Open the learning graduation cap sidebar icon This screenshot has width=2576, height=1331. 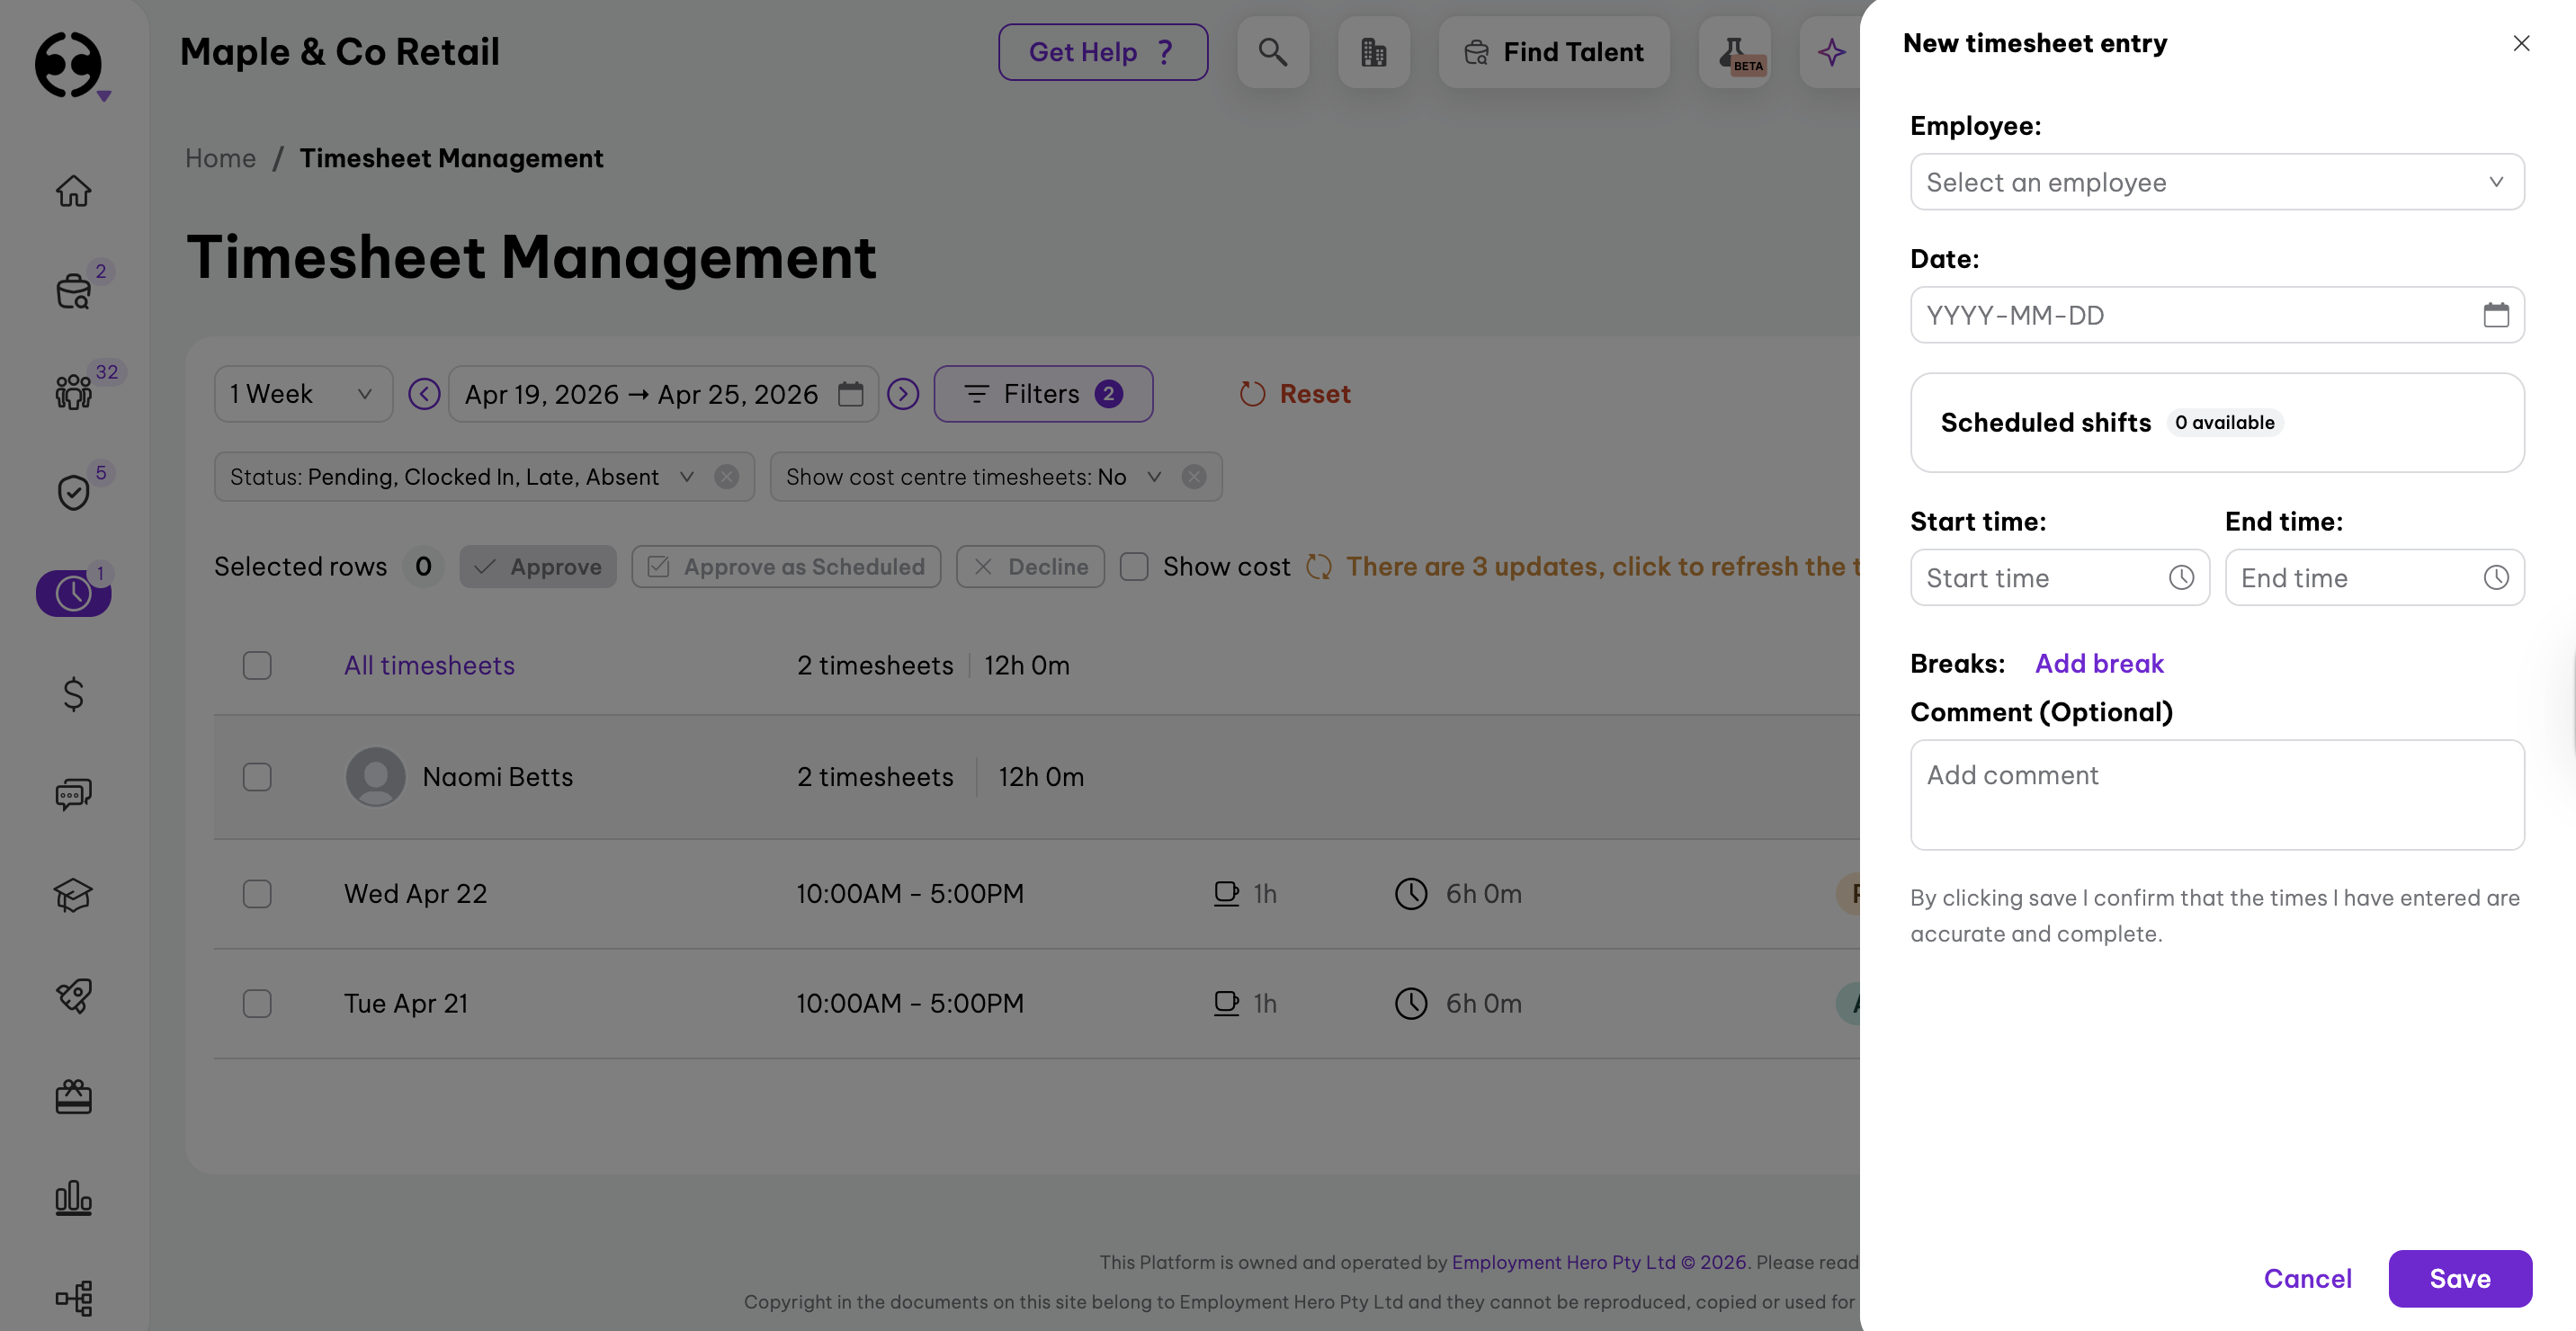(x=73, y=894)
